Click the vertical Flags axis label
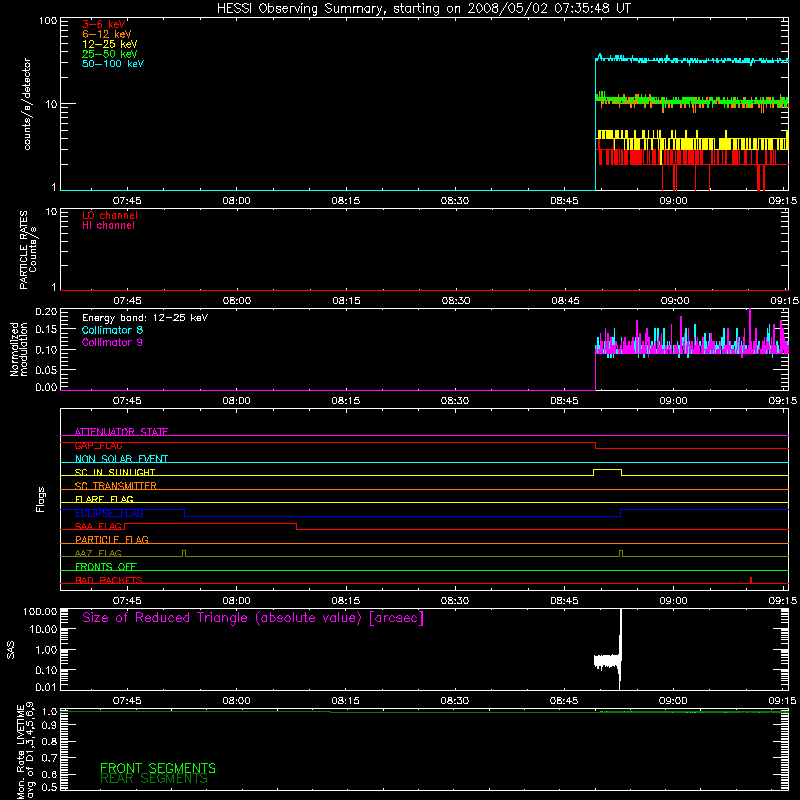 [40, 499]
